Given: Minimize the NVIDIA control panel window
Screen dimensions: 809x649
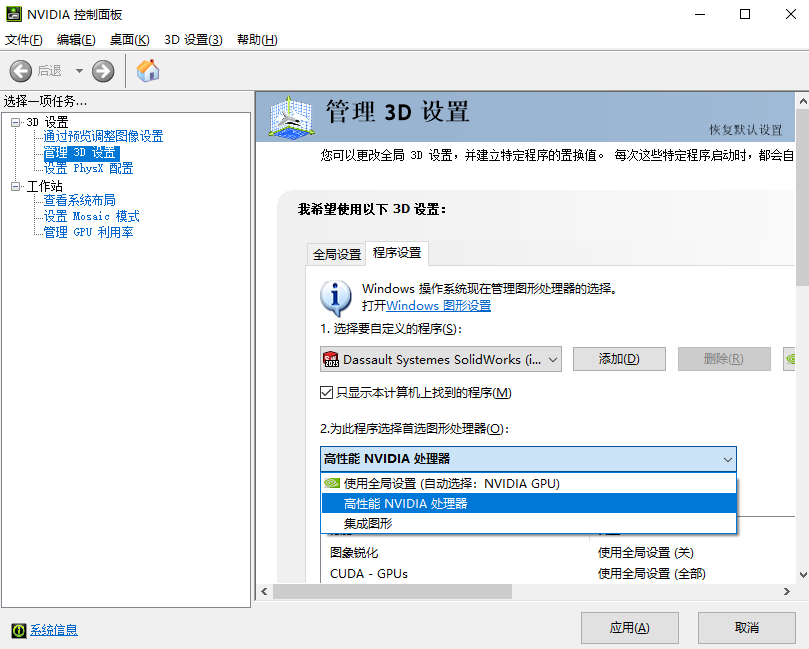Looking at the screenshot, I should (x=700, y=14).
